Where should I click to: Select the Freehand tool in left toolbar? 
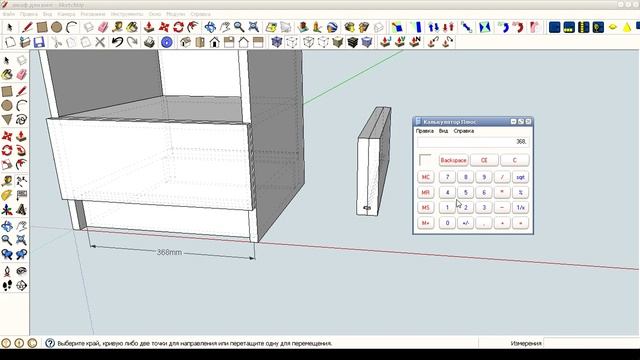pos(21,119)
